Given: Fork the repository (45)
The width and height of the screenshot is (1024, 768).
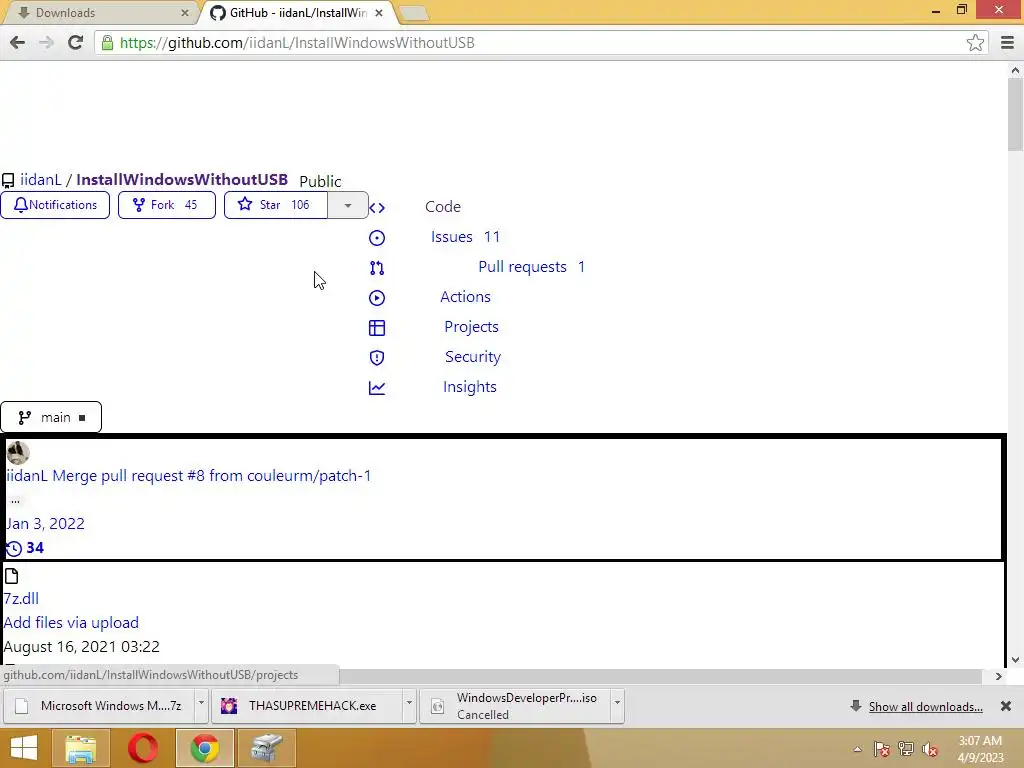Looking at the screenshot, I should coord(167,205).
